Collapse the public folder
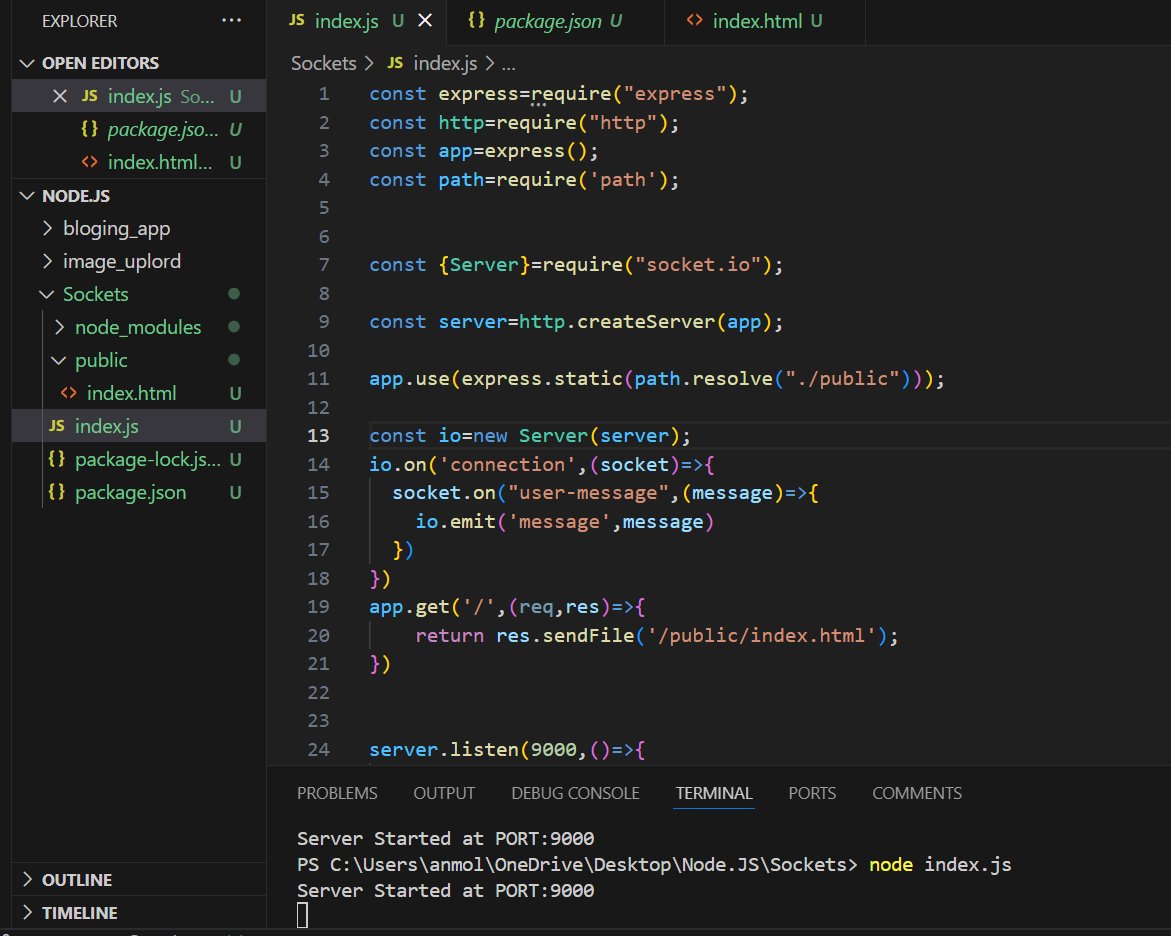The image size is (1171, 936). (x=140, y=359)
